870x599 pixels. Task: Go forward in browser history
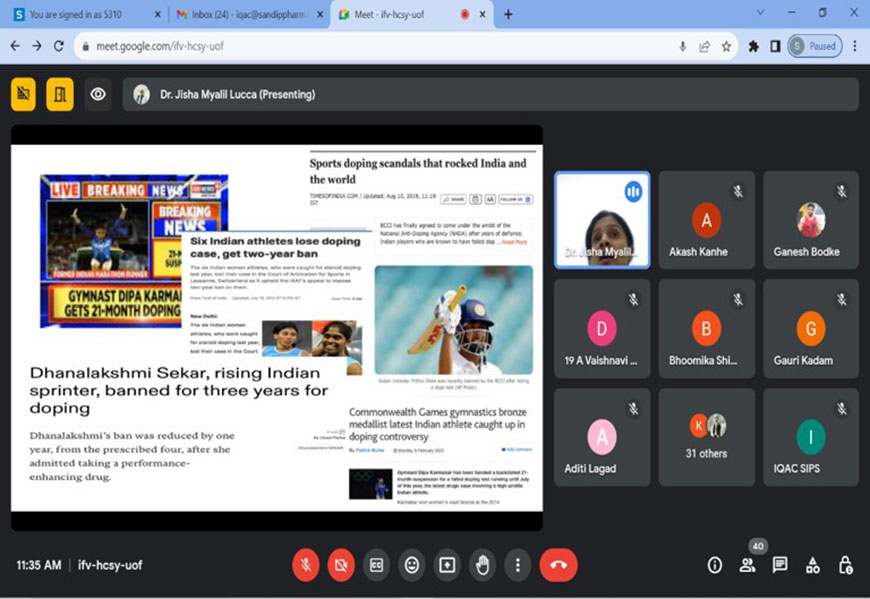pos(37,46)
